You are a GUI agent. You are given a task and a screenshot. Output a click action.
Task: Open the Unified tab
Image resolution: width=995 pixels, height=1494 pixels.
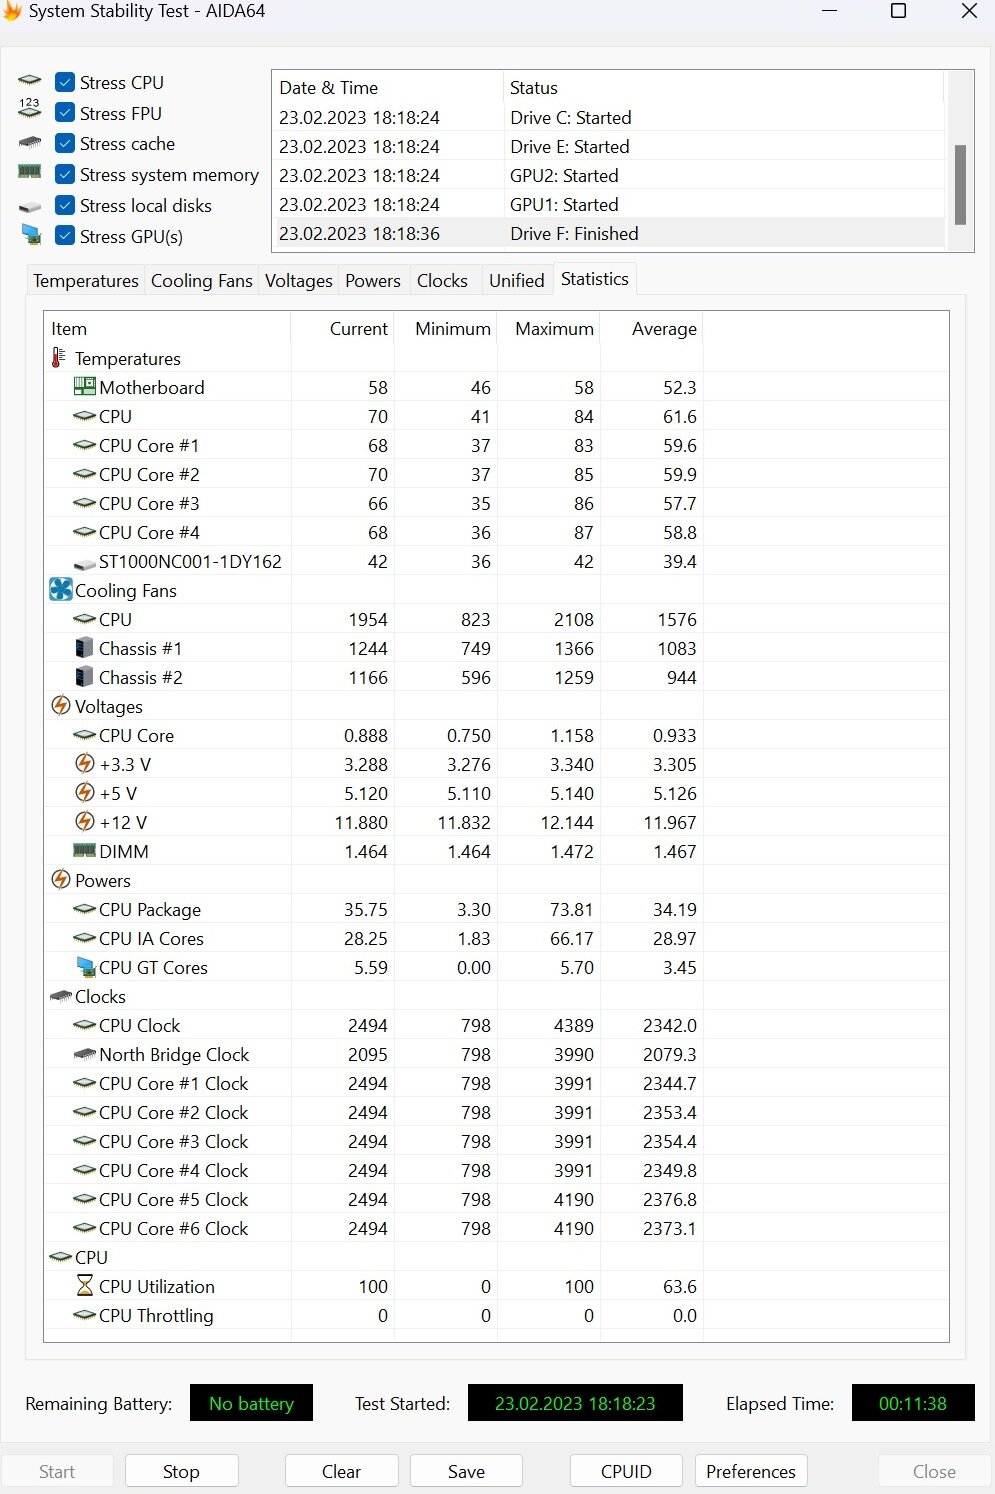pyautogui.click(x=517, y=280)
